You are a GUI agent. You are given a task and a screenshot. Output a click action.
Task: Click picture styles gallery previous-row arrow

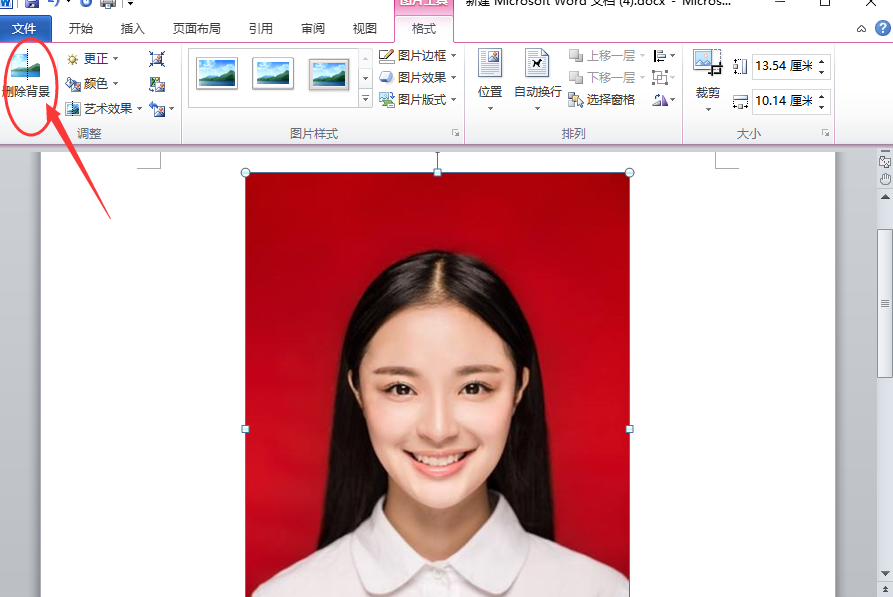[x=366, y=58]
